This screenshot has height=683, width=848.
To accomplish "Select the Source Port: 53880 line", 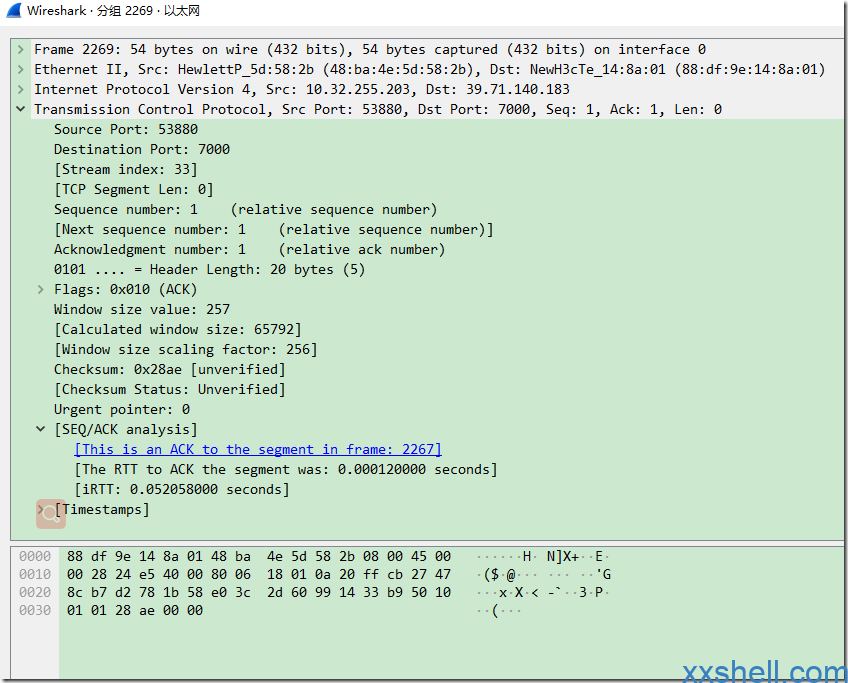I will 126,130.
